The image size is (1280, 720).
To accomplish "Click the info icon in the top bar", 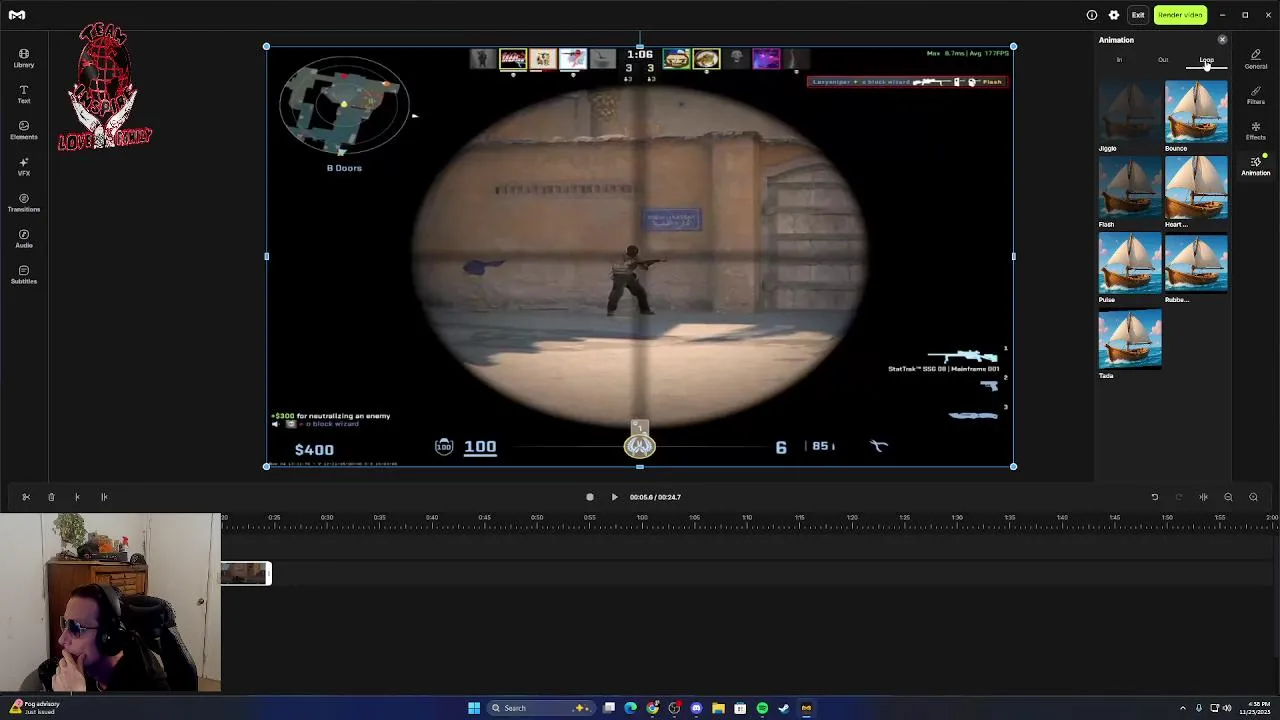I will tap(1092, 15).
